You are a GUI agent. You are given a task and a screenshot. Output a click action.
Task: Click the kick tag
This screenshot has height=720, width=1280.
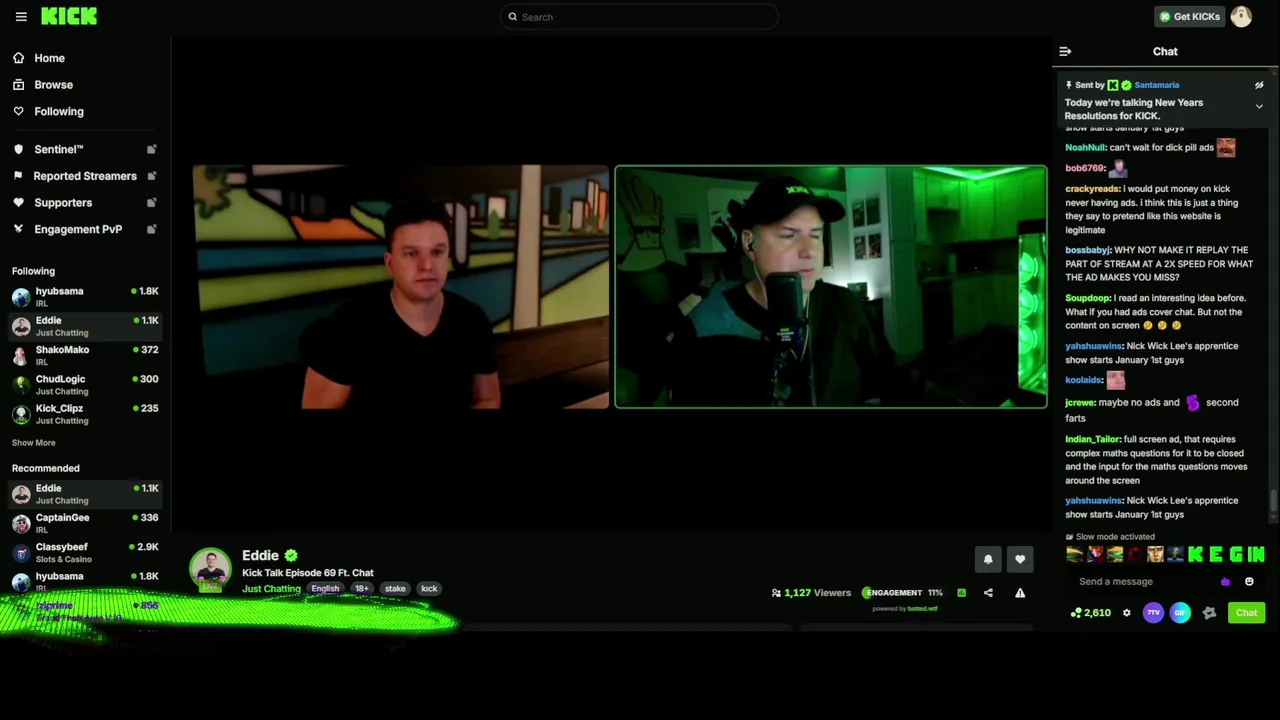click(429, 589)
